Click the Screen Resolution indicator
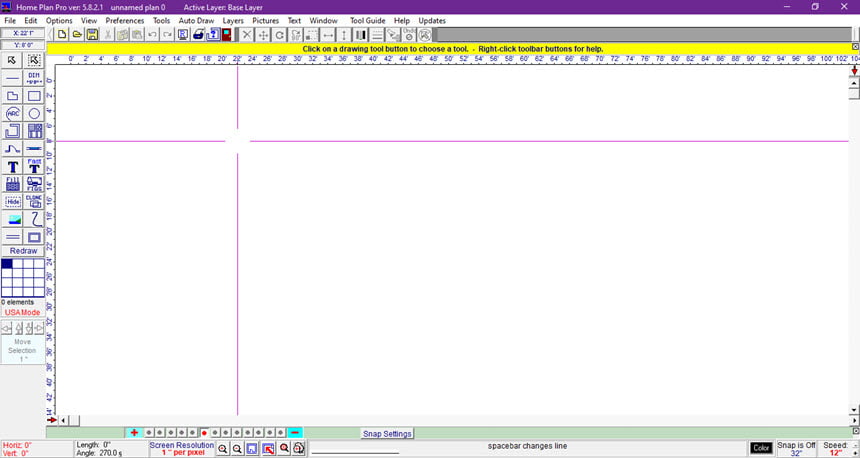 pos(182,449)
